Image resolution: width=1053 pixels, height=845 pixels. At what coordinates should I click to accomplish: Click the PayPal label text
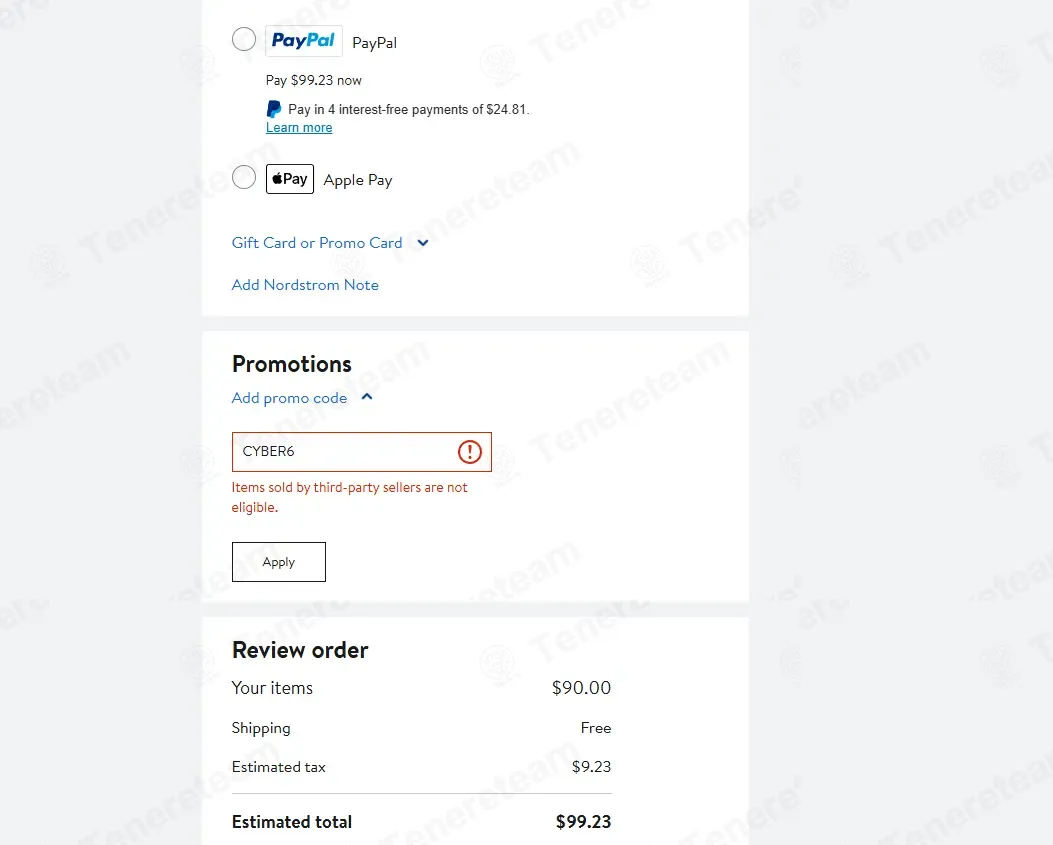tap(374, 43)
